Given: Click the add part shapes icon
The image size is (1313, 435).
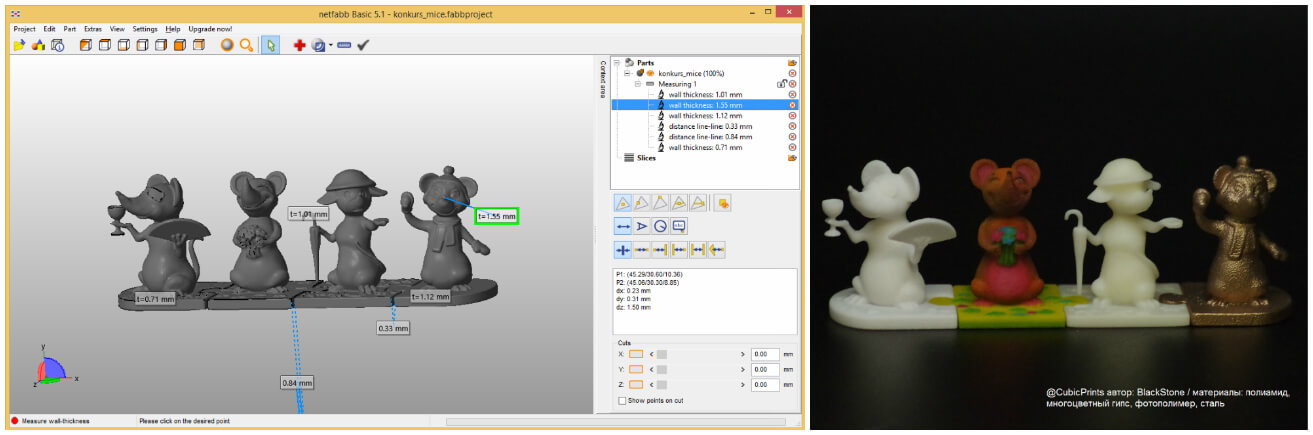Looking at the screenshot, I should [x=39, y=45].
